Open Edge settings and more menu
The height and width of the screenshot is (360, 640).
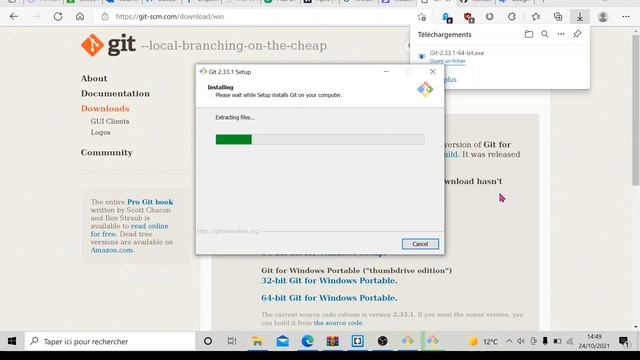[x=626, y=17]
